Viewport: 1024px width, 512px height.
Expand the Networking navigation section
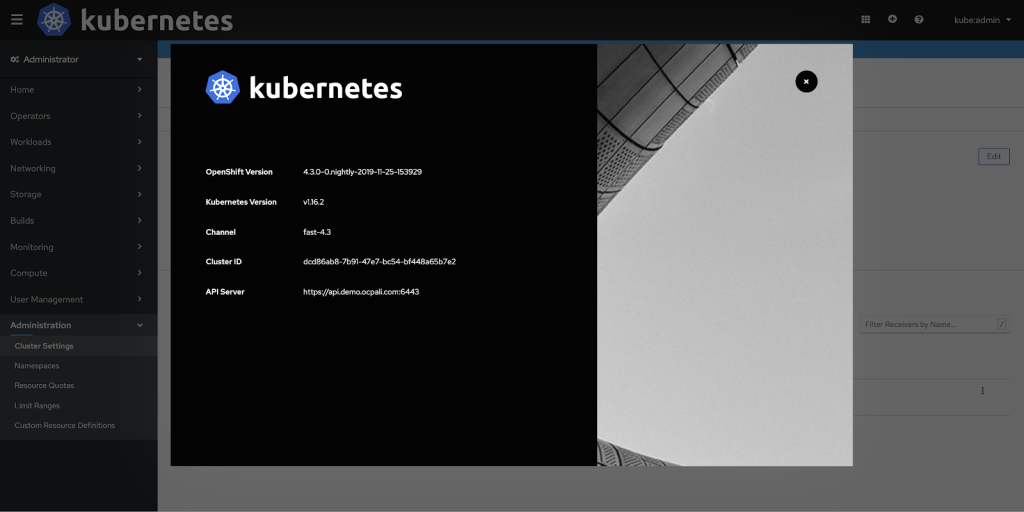pos(78,168)
